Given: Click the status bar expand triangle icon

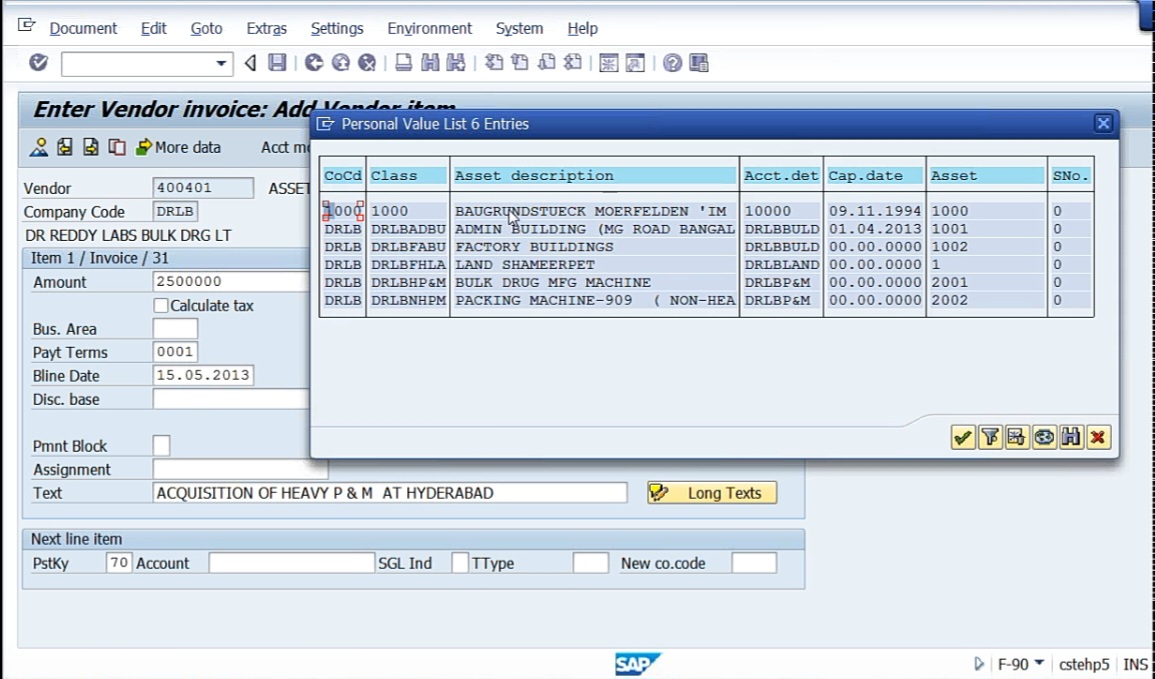Looking at the screenshot, I should point(979,664).
